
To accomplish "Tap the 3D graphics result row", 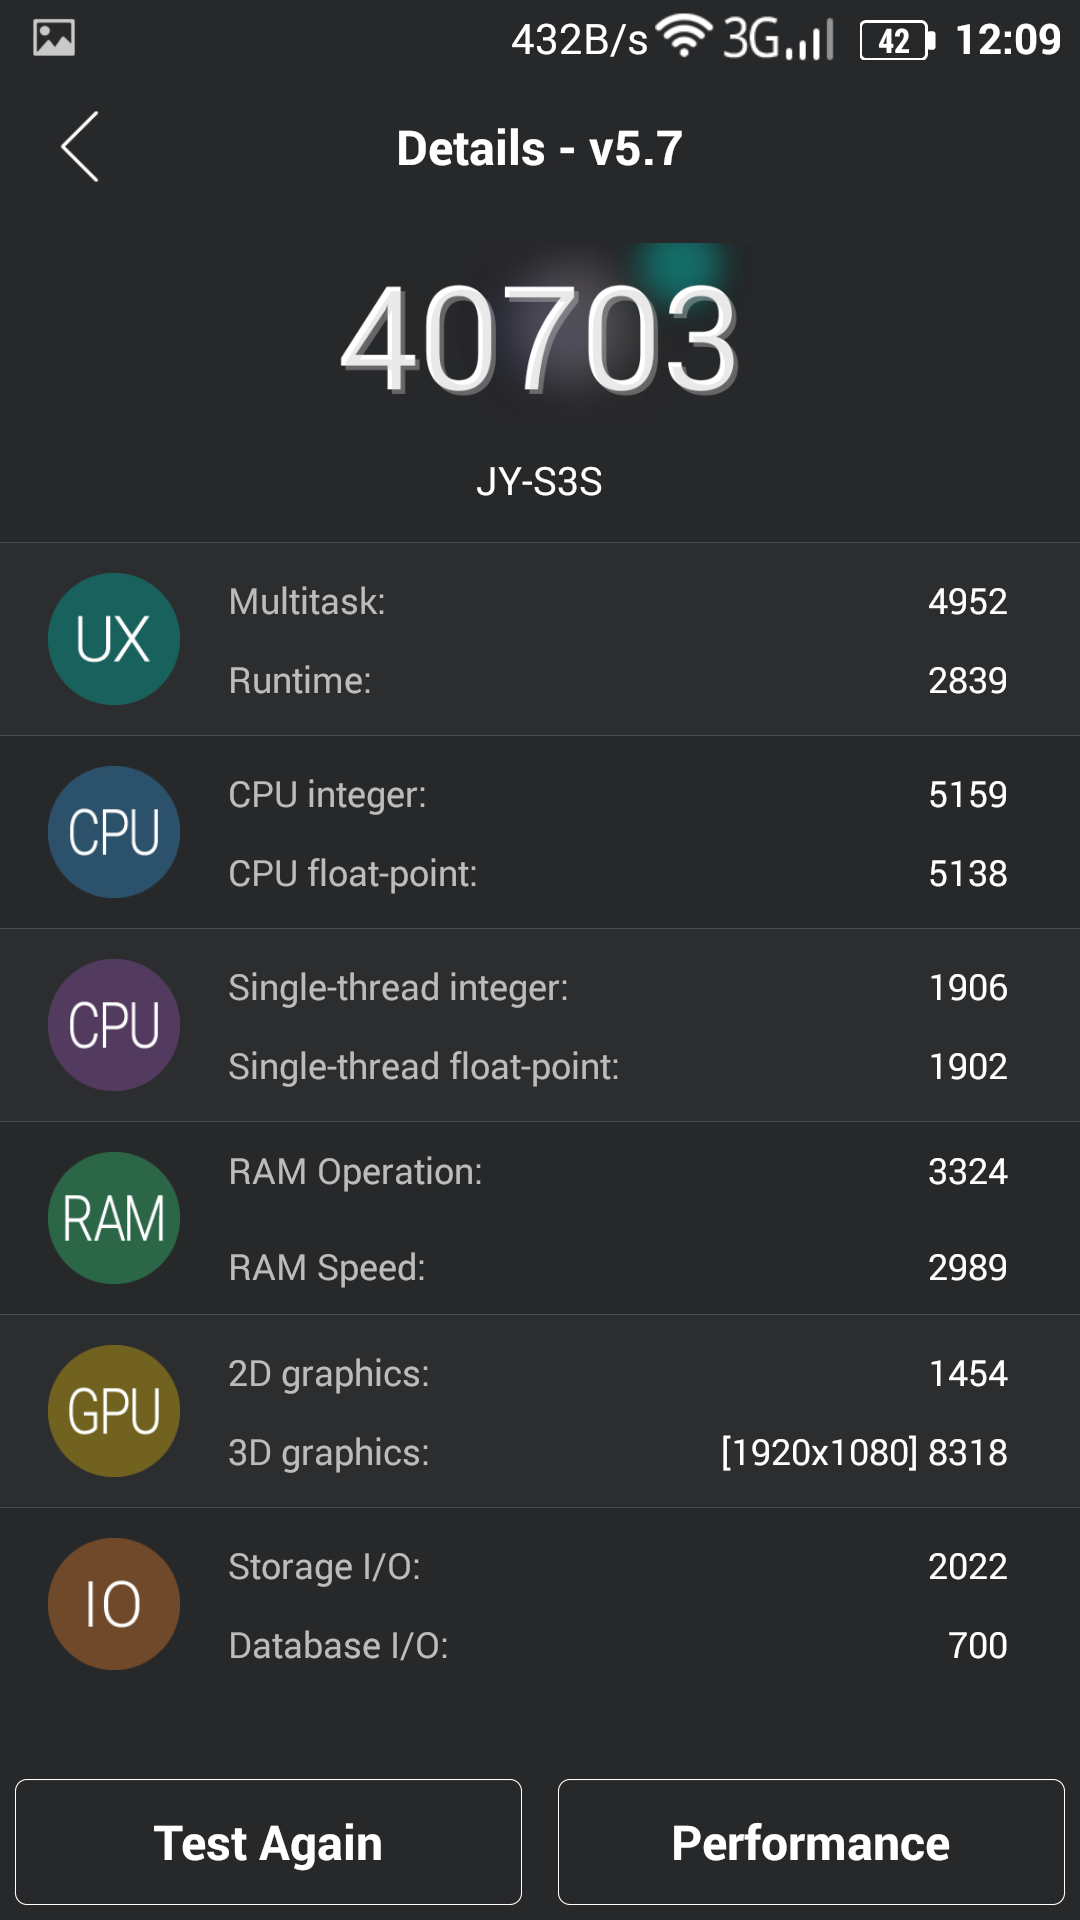I will pos(618,1453).
